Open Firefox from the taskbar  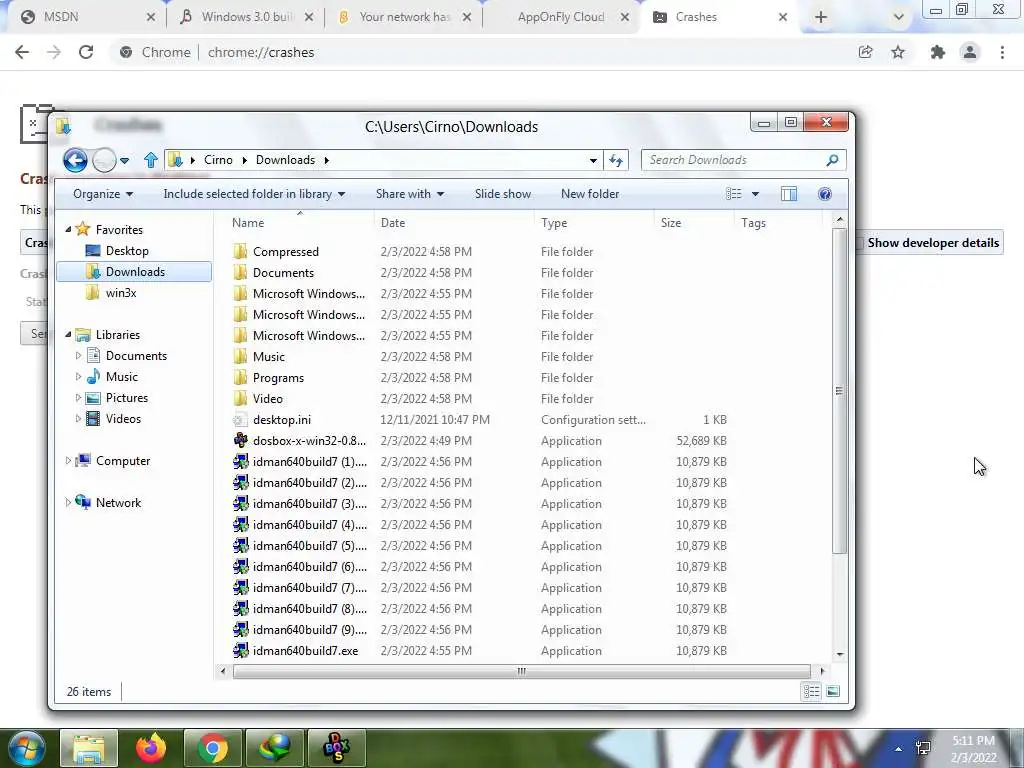[x=151, y=748]
